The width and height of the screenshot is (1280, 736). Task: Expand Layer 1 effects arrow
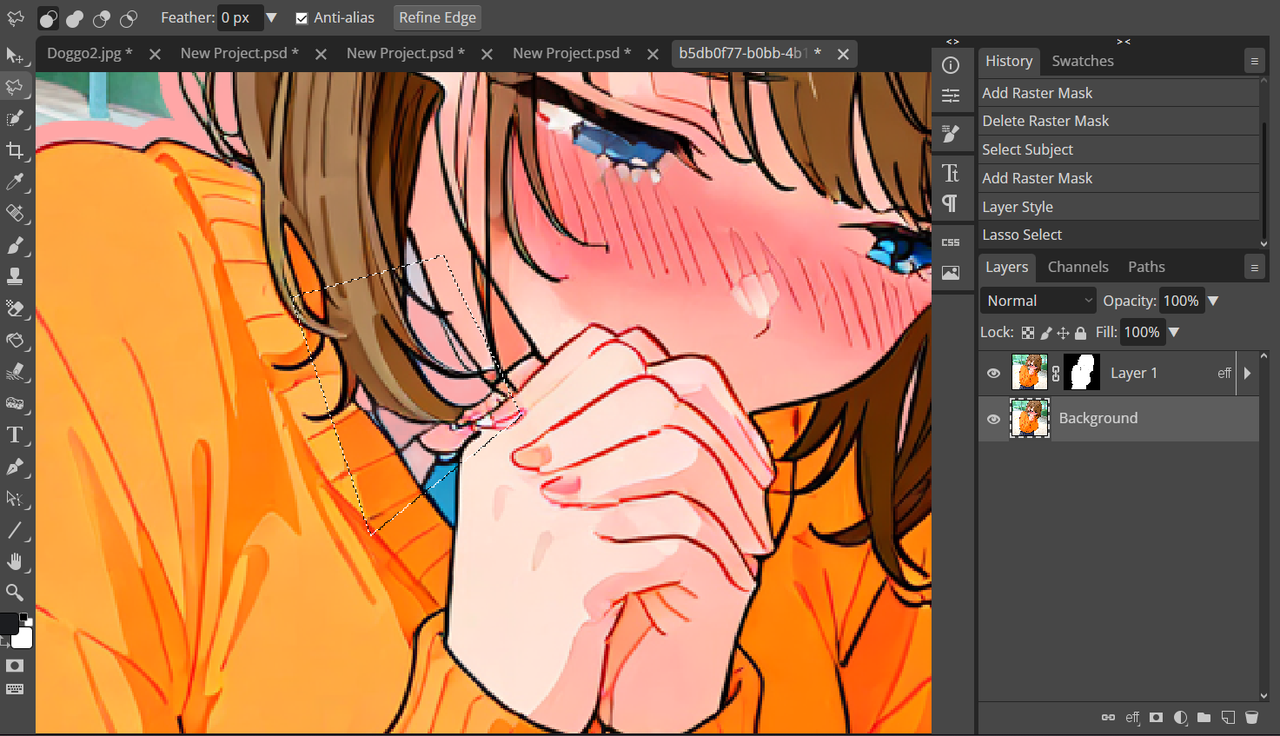click(x=1247, y=373)
